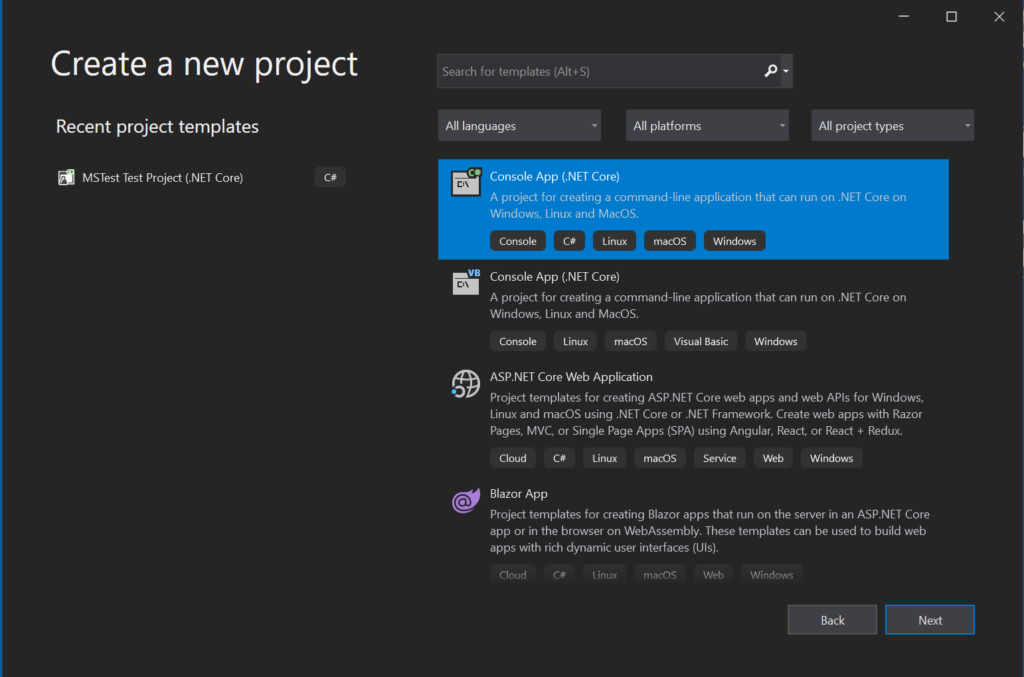The image size is (1024, 677).
Task: Click the Service tag under ASP.NET Core
Action: tap(719, 459)
